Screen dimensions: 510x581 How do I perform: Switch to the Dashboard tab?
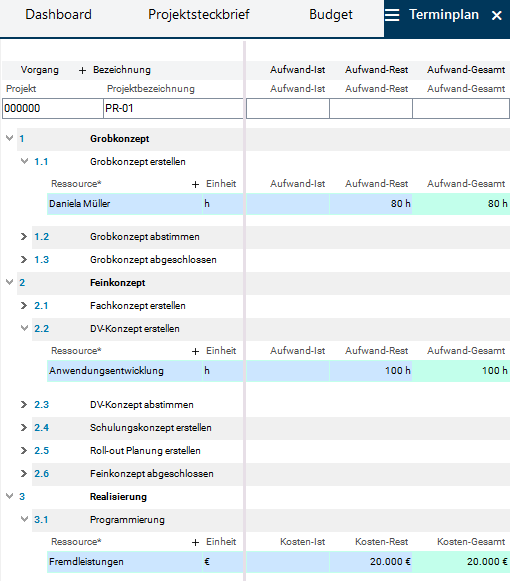click(58, 14)
